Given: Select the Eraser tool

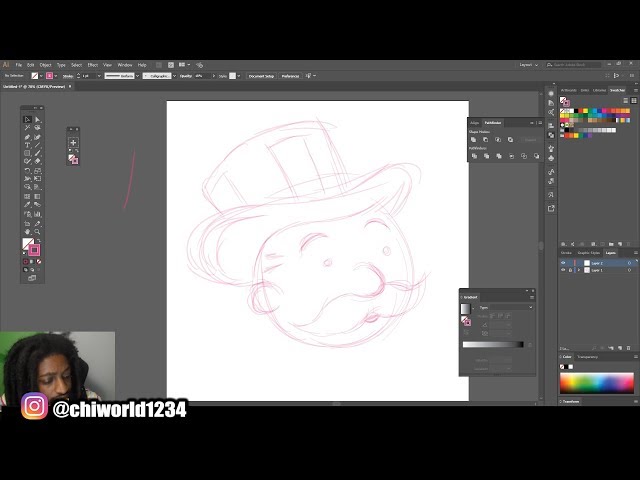Looking at the screenshot, I should coord(38,162).
